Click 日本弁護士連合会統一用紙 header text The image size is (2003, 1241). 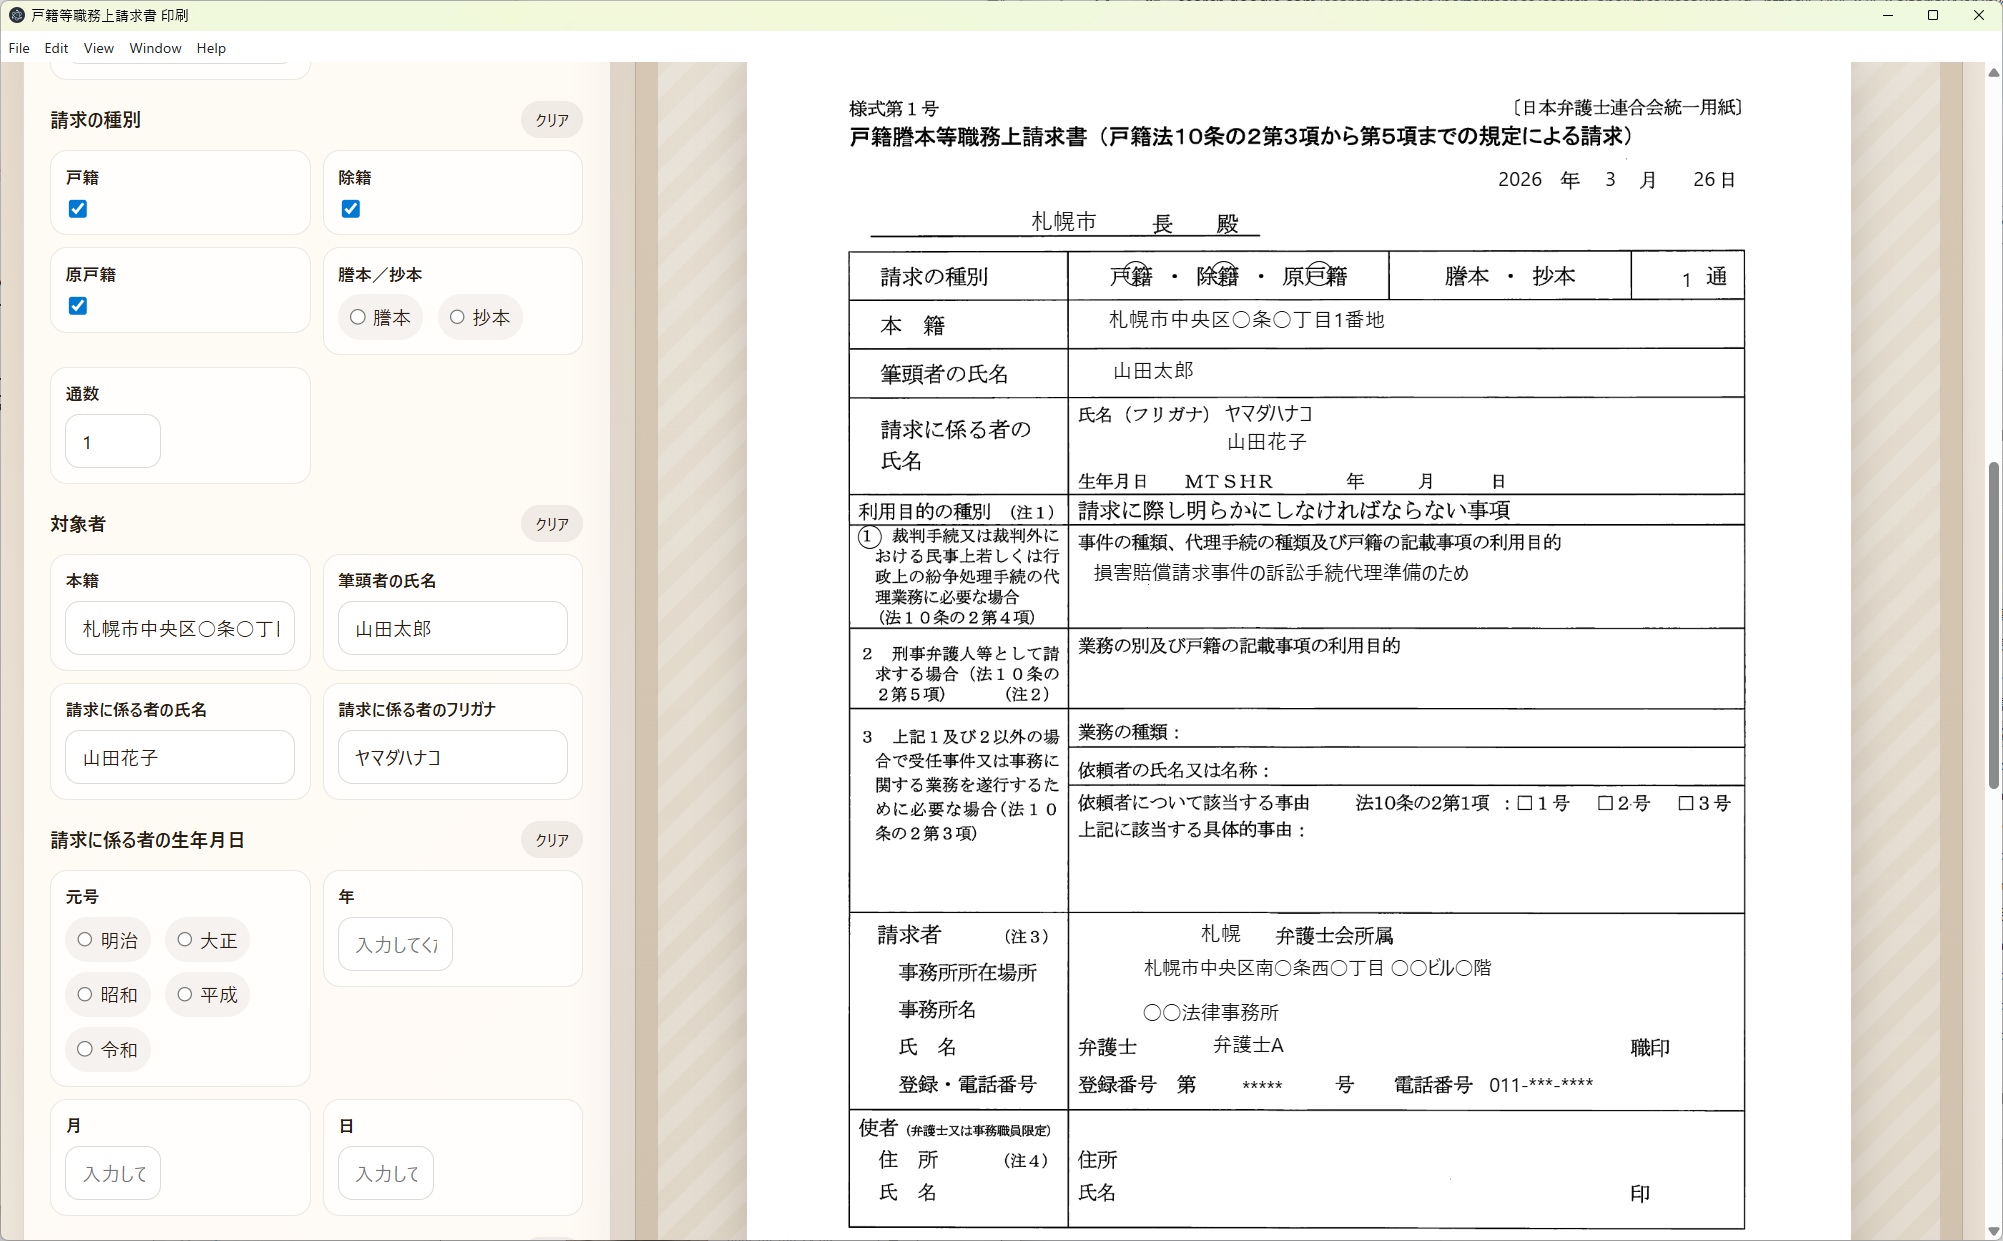point(1628,108)
